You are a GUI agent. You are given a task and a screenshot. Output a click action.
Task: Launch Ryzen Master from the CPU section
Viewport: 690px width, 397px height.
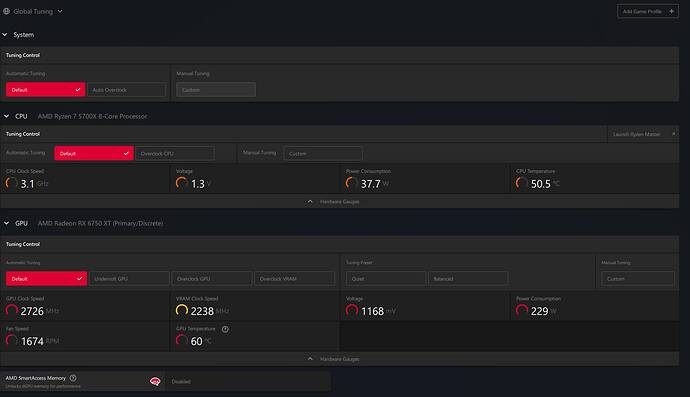pyautogui.click(x=643, y=134)
